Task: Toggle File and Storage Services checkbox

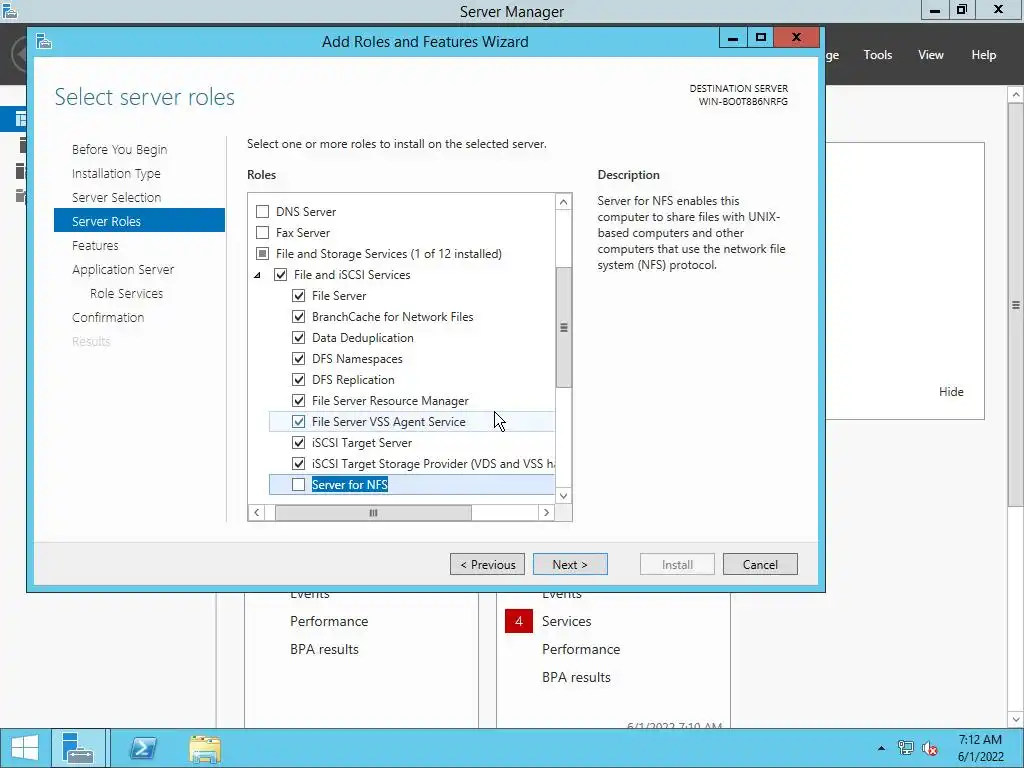Action: [263, 253]
